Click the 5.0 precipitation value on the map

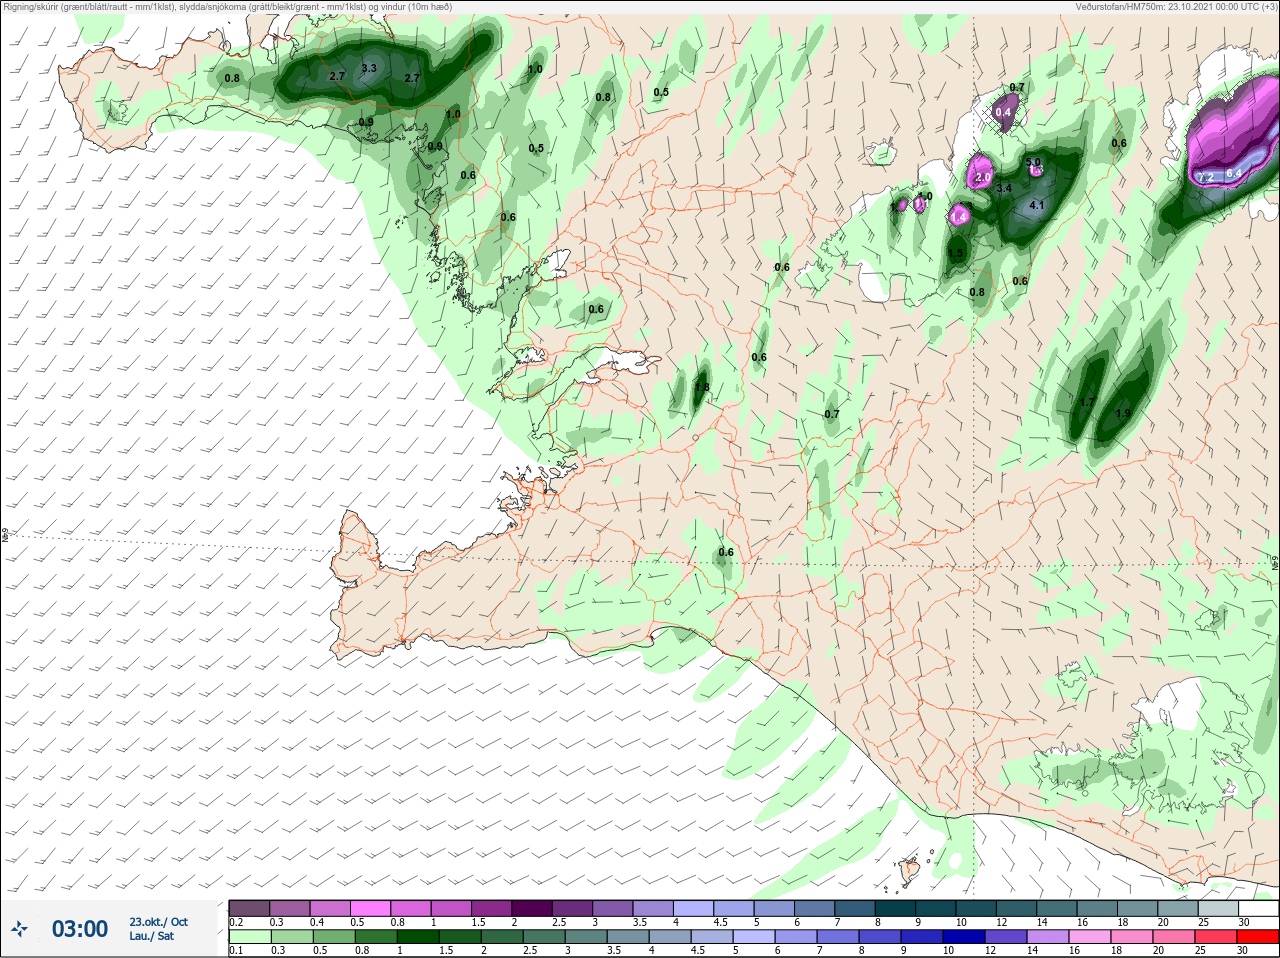coord(1034,162)
